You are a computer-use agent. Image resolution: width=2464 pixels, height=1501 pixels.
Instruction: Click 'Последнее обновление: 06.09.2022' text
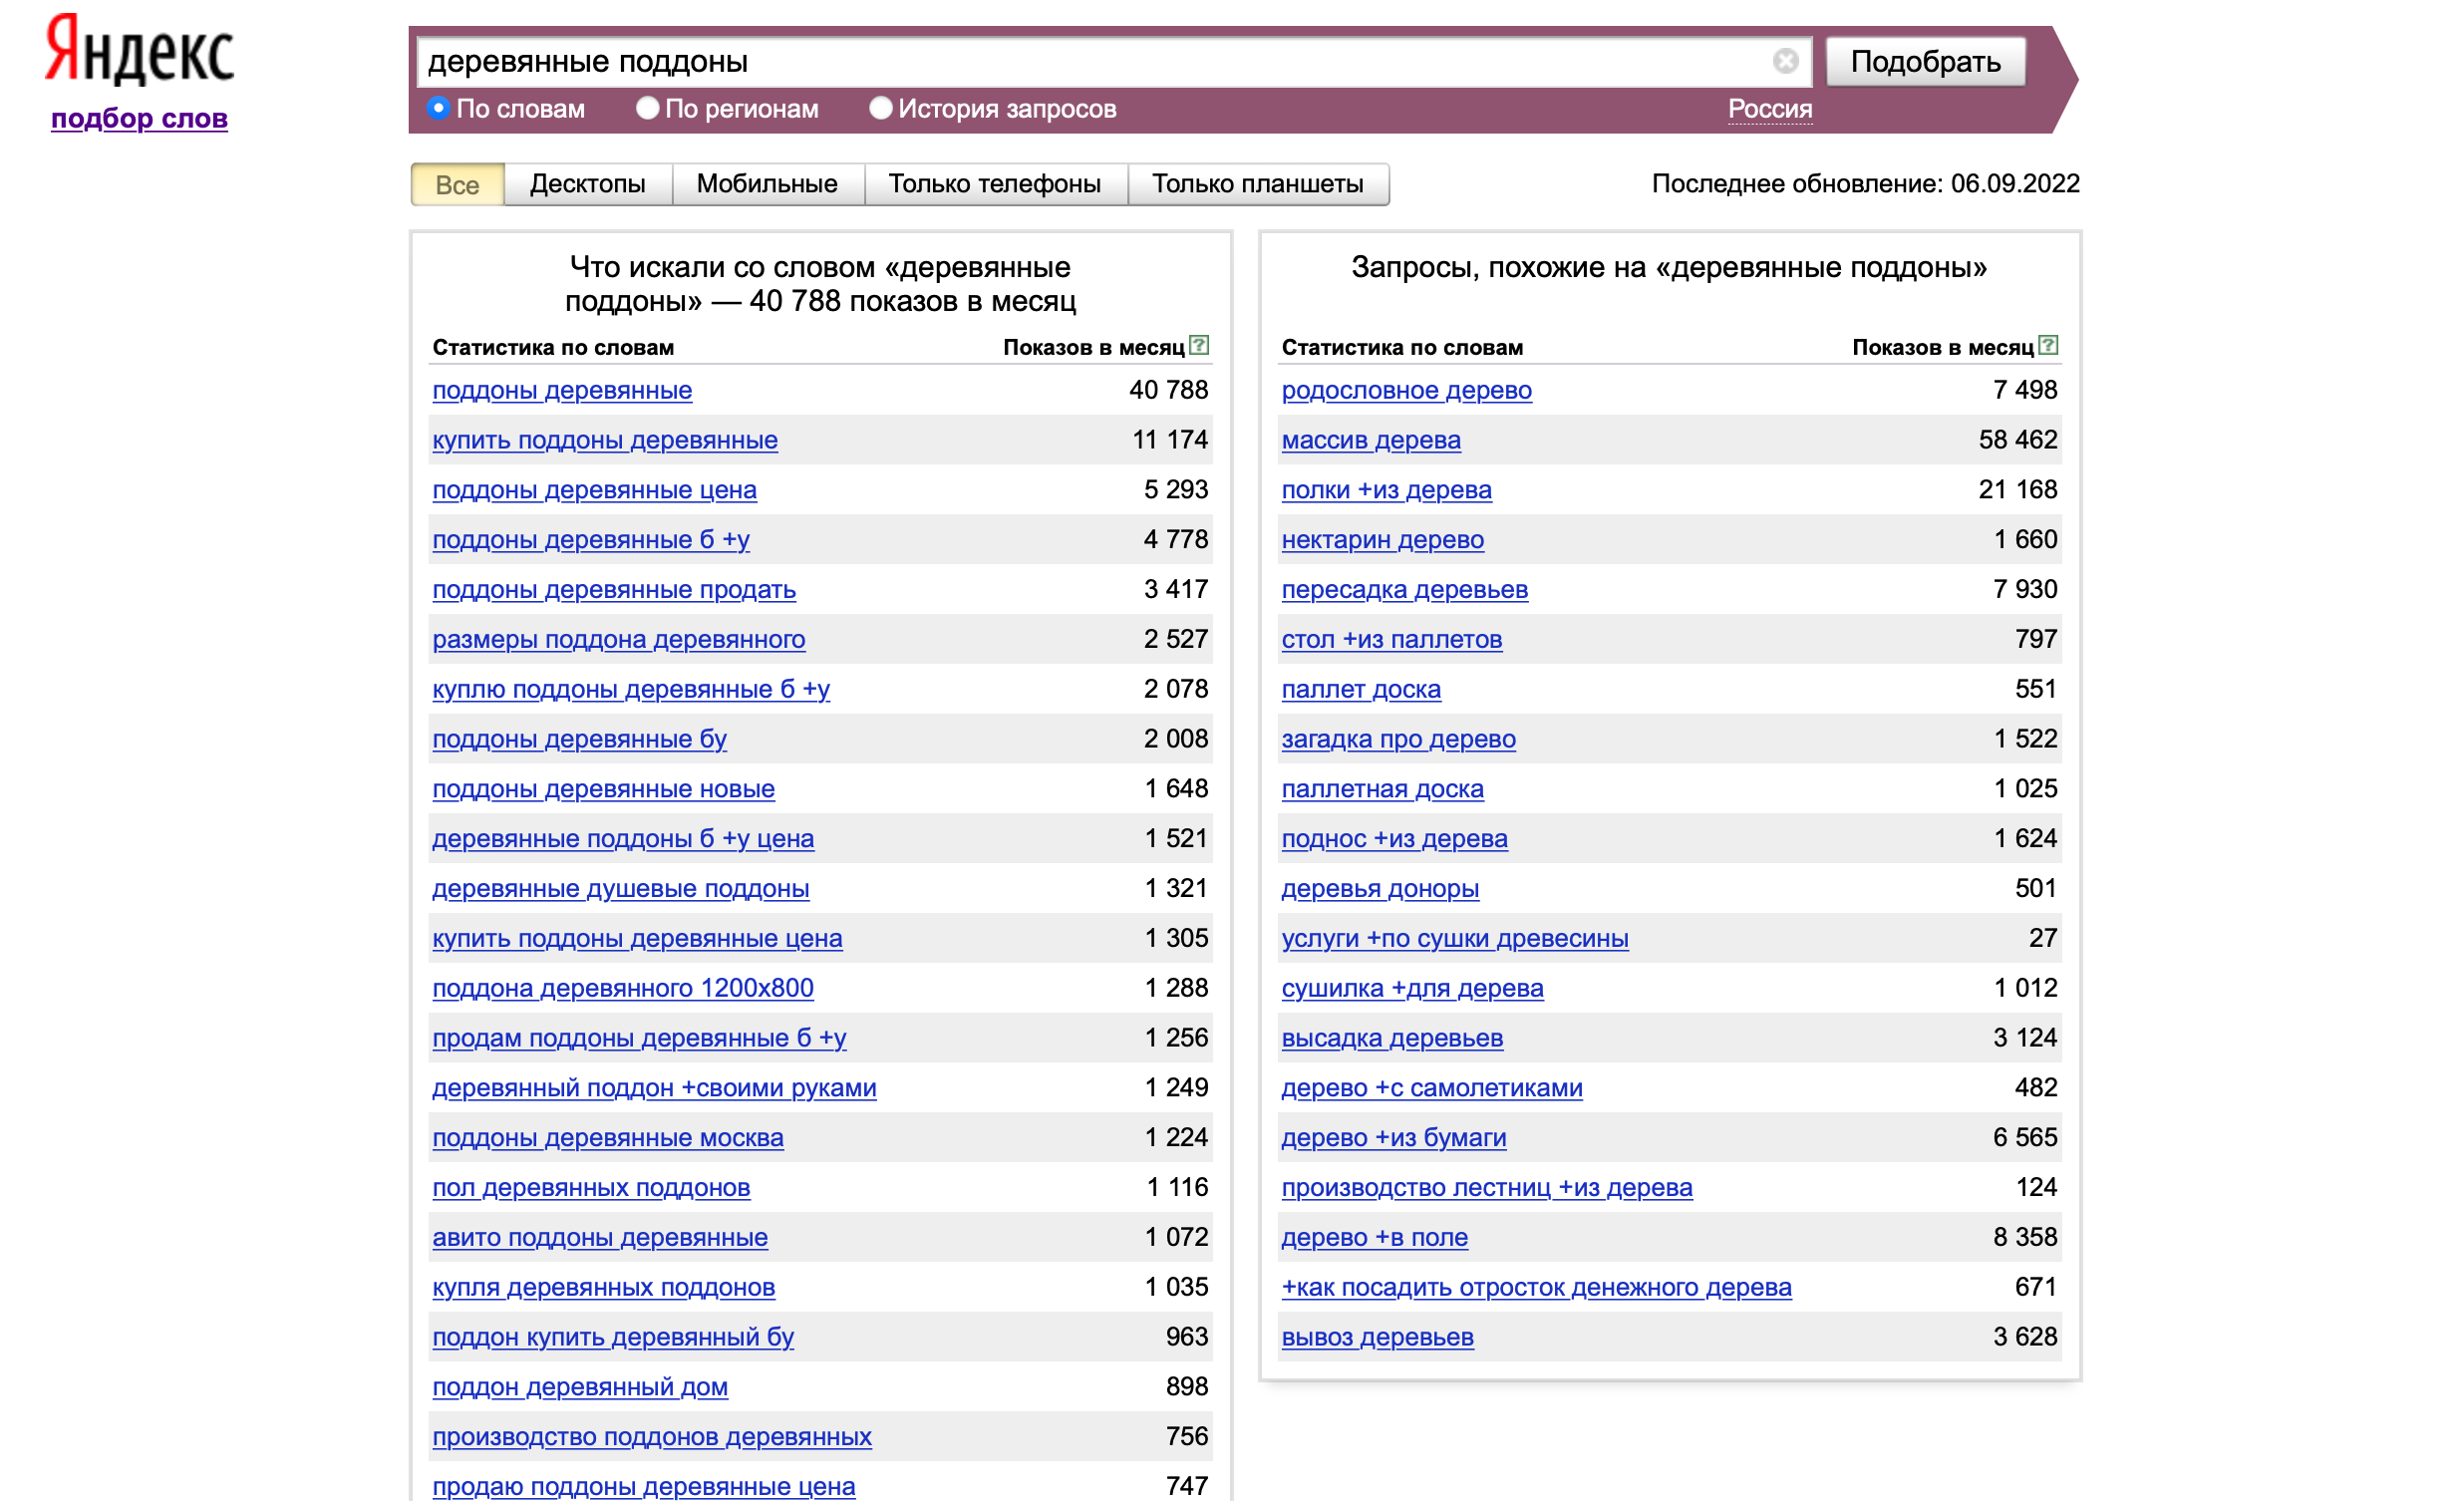(1866, 184)
